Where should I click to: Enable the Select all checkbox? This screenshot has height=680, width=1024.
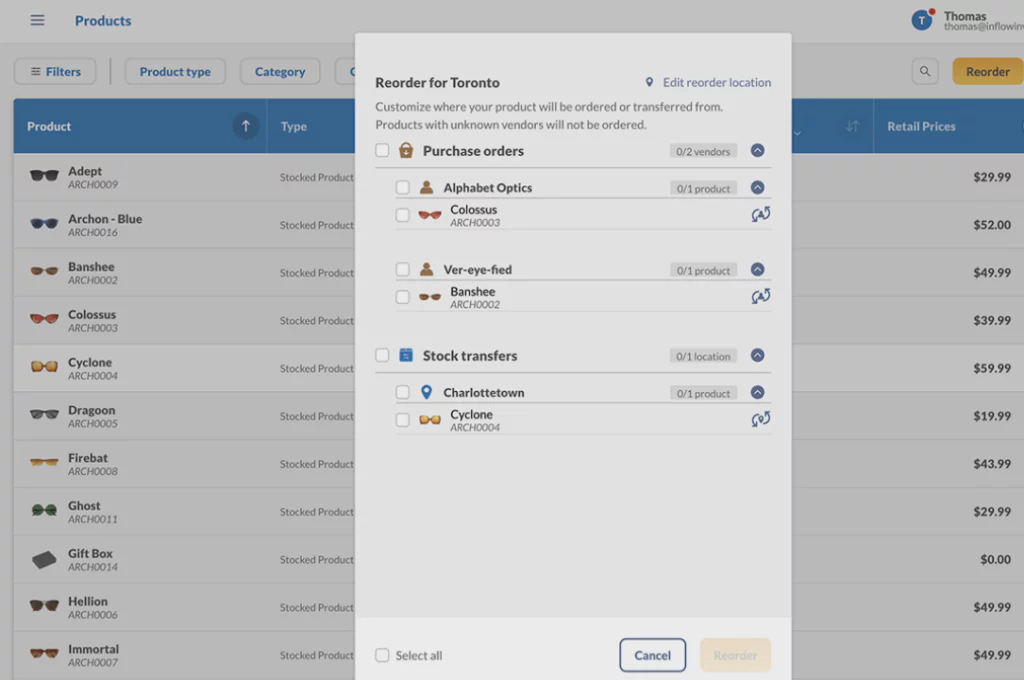click(x=382, y=656)
